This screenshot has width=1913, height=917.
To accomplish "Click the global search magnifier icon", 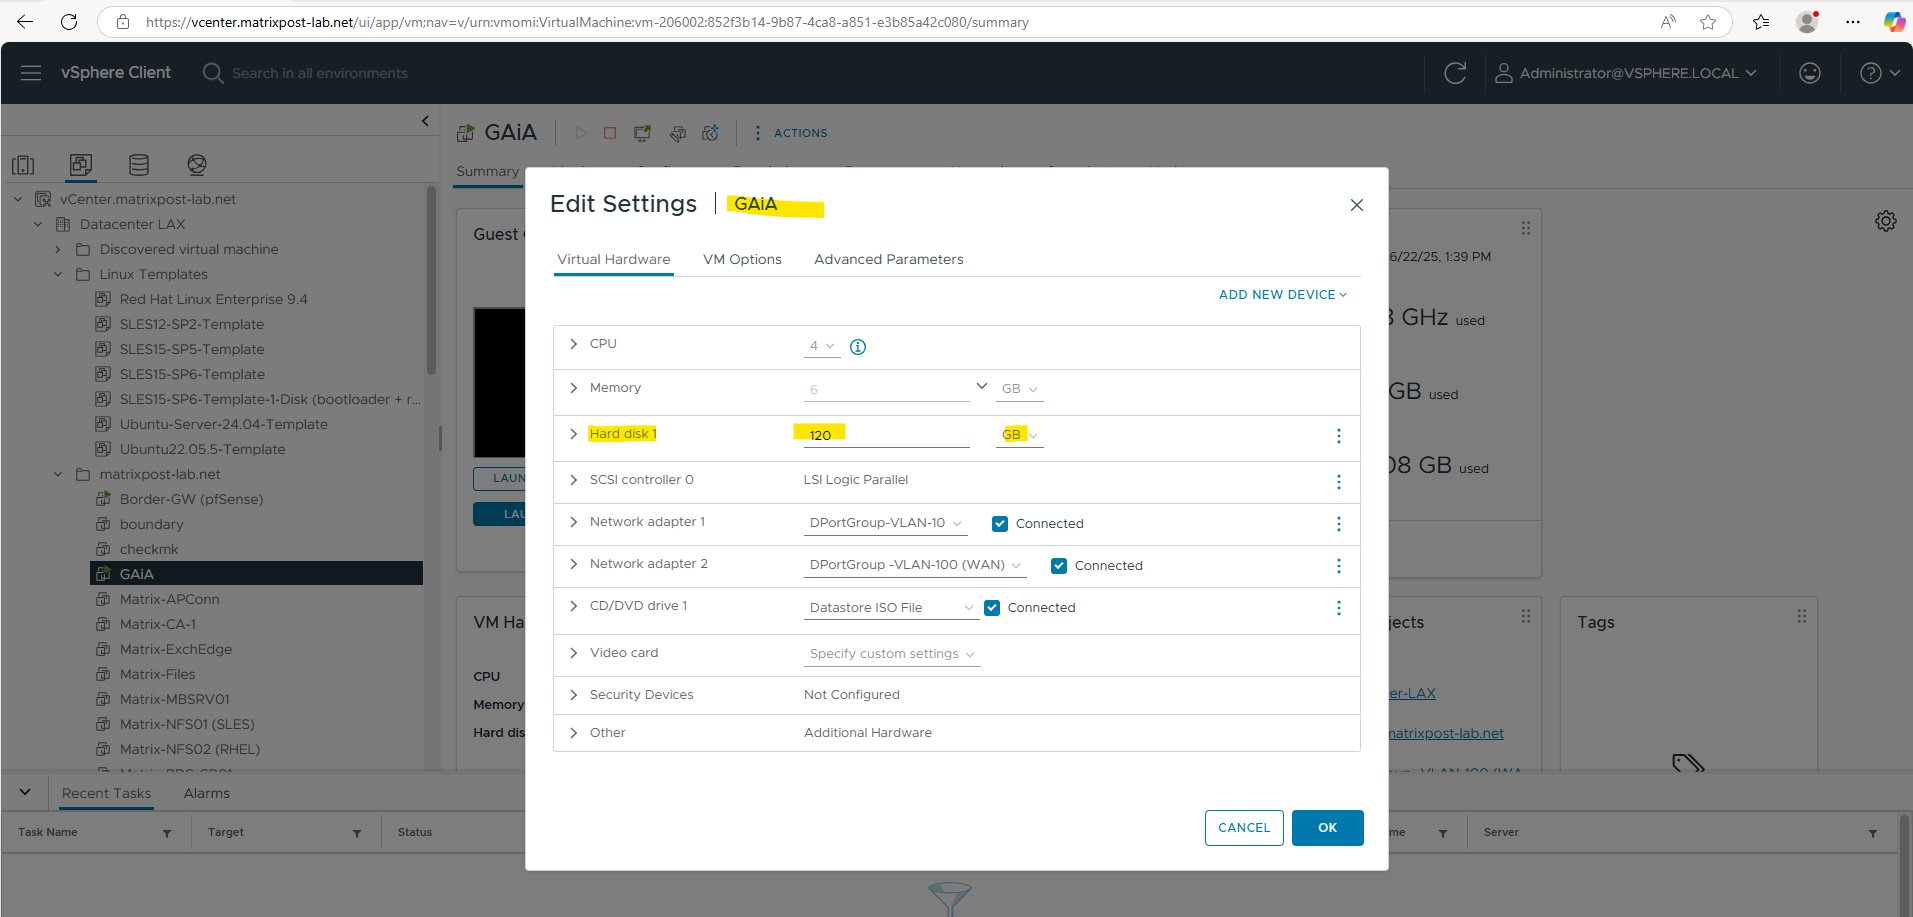I will coord(212,73).
